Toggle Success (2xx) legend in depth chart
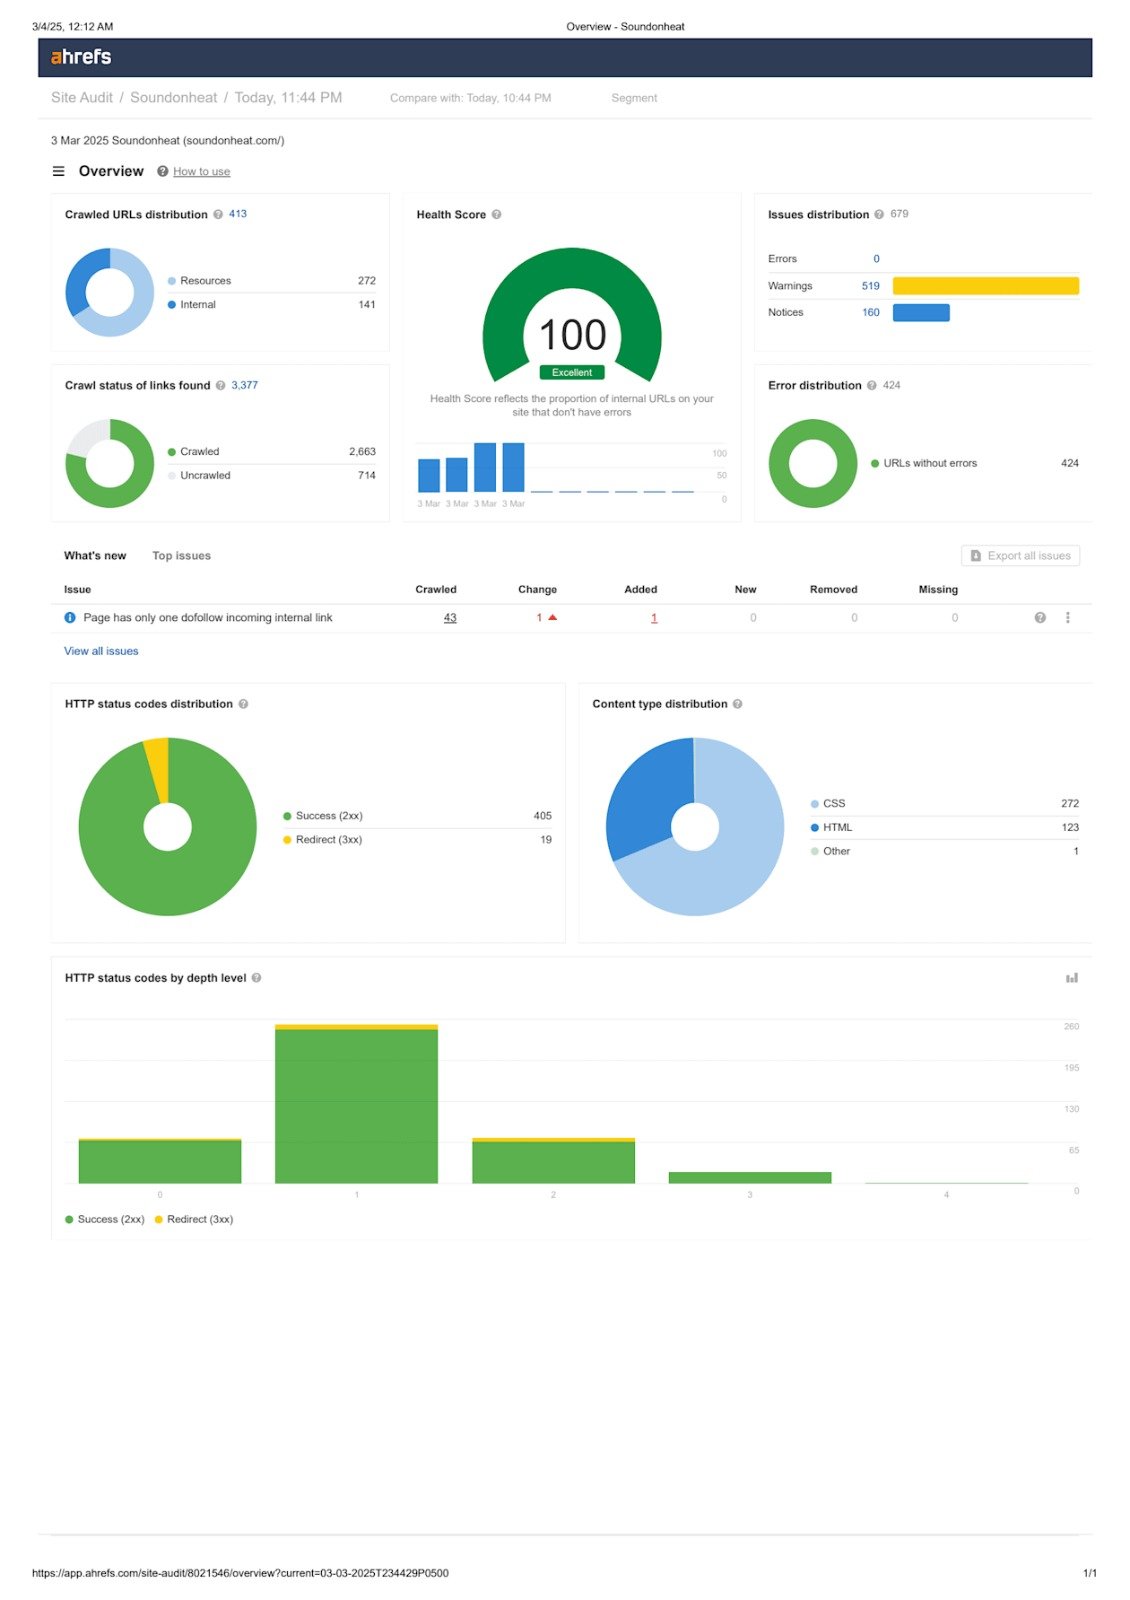Viewport: 1130px width, 1600px height. pyautogui.click(x=105, y=1219)
